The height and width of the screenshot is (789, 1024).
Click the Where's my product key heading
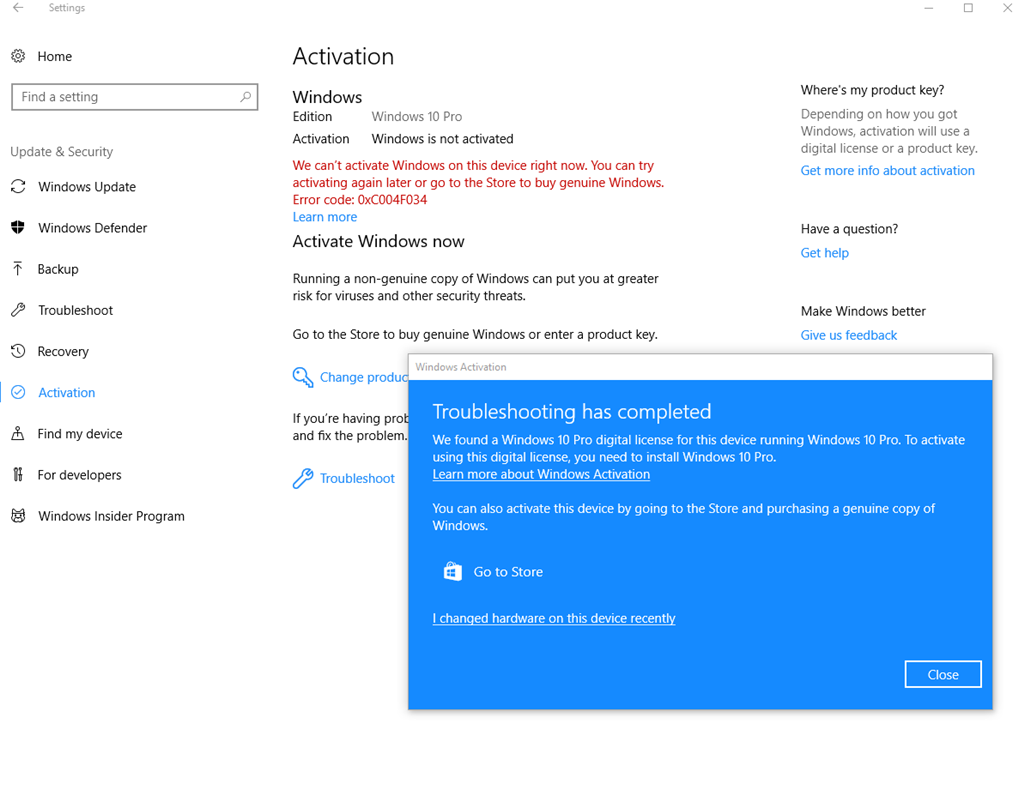tap(872, 90)
